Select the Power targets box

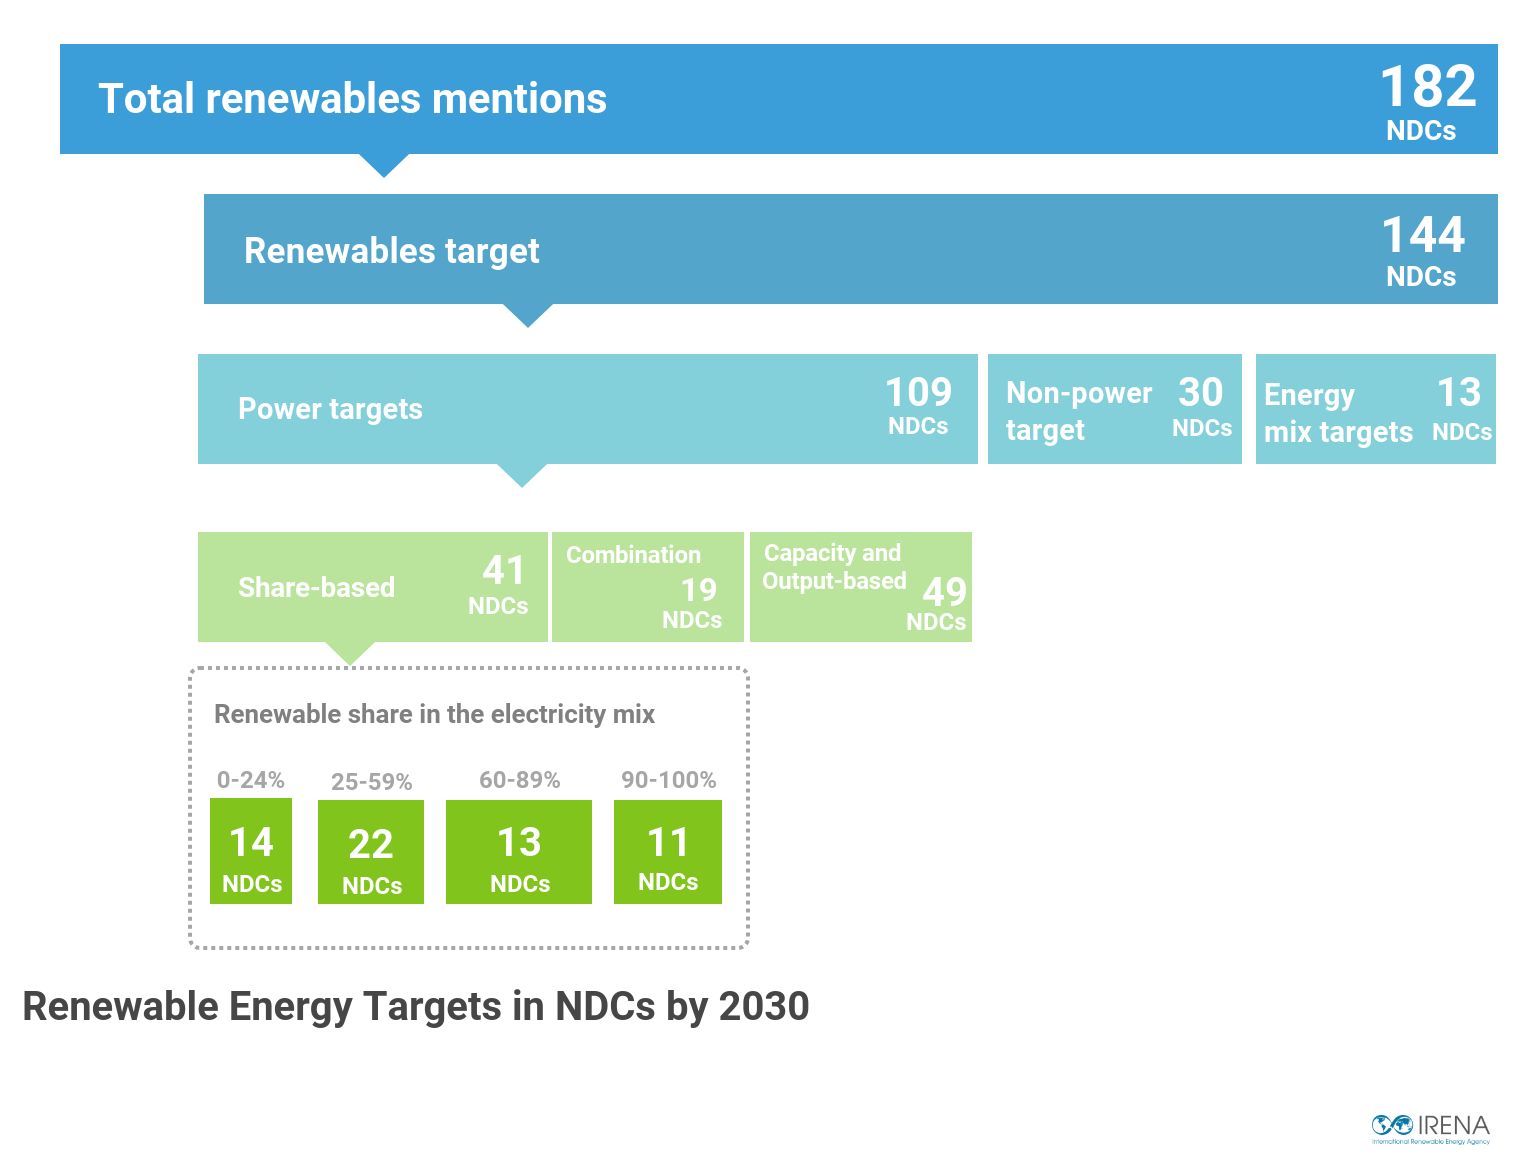(x=588, y=409)
